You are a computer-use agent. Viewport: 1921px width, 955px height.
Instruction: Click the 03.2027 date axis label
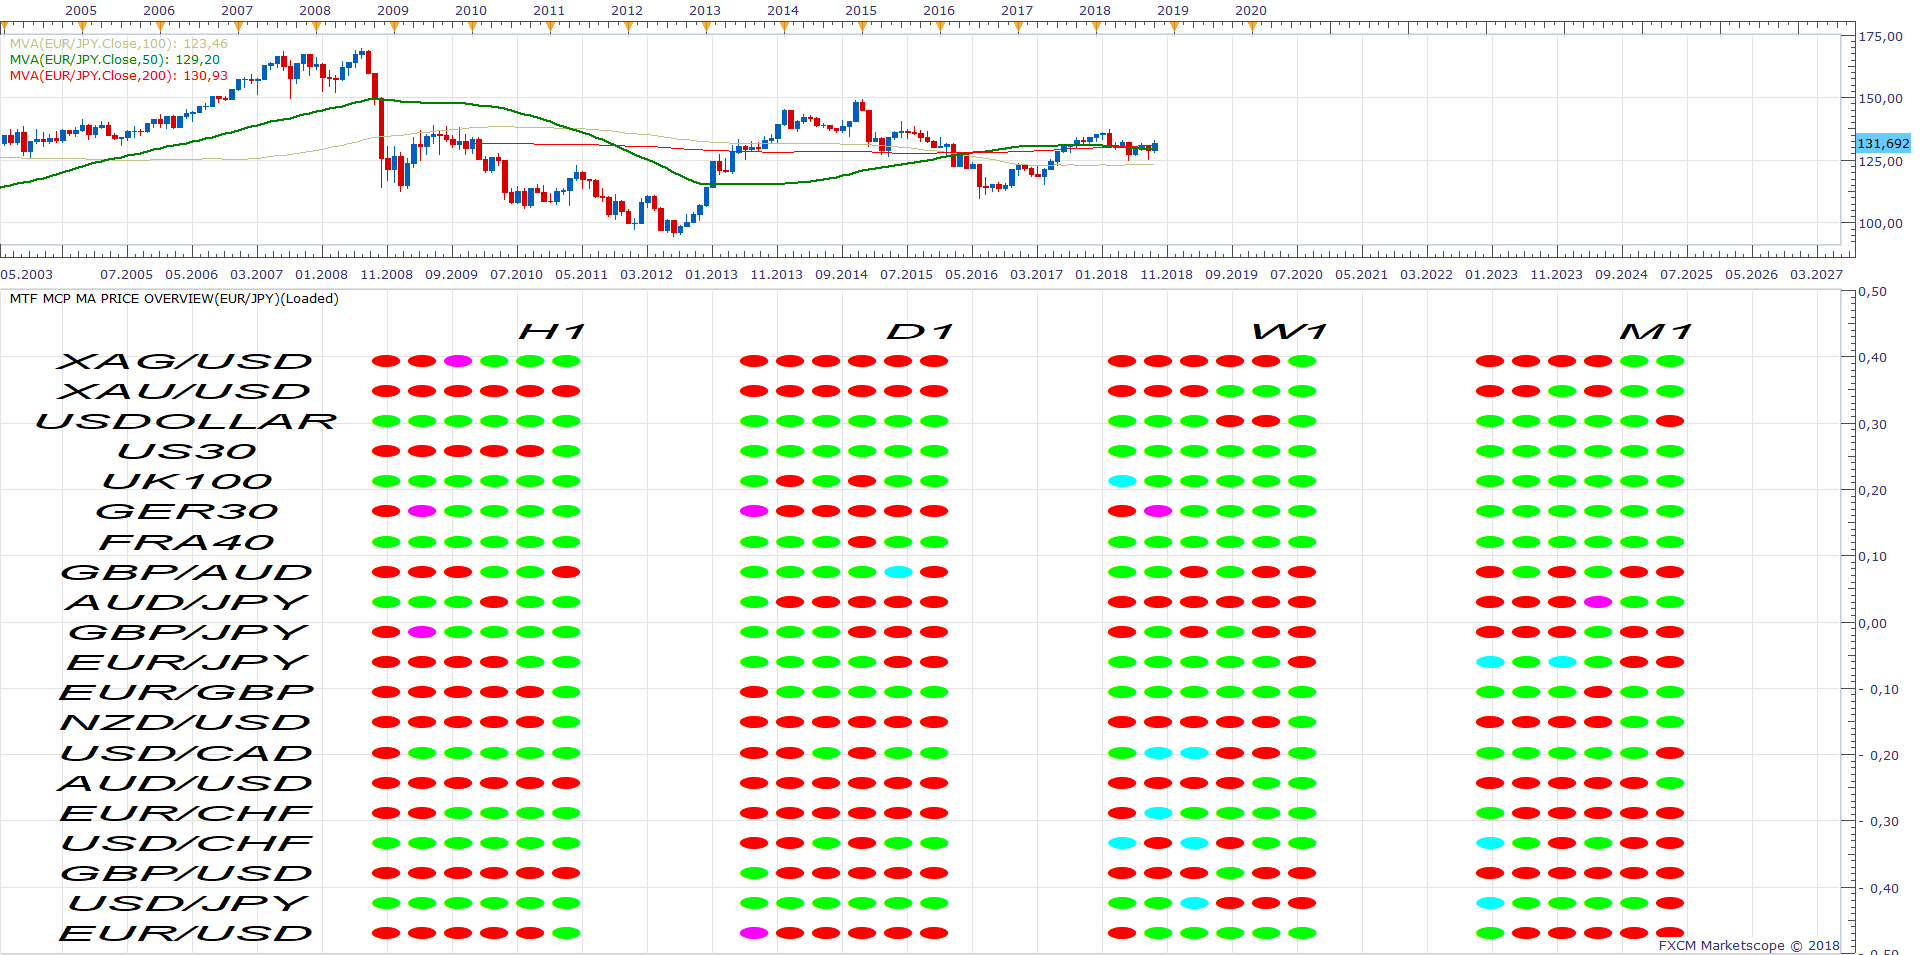tap(1817, 275)
